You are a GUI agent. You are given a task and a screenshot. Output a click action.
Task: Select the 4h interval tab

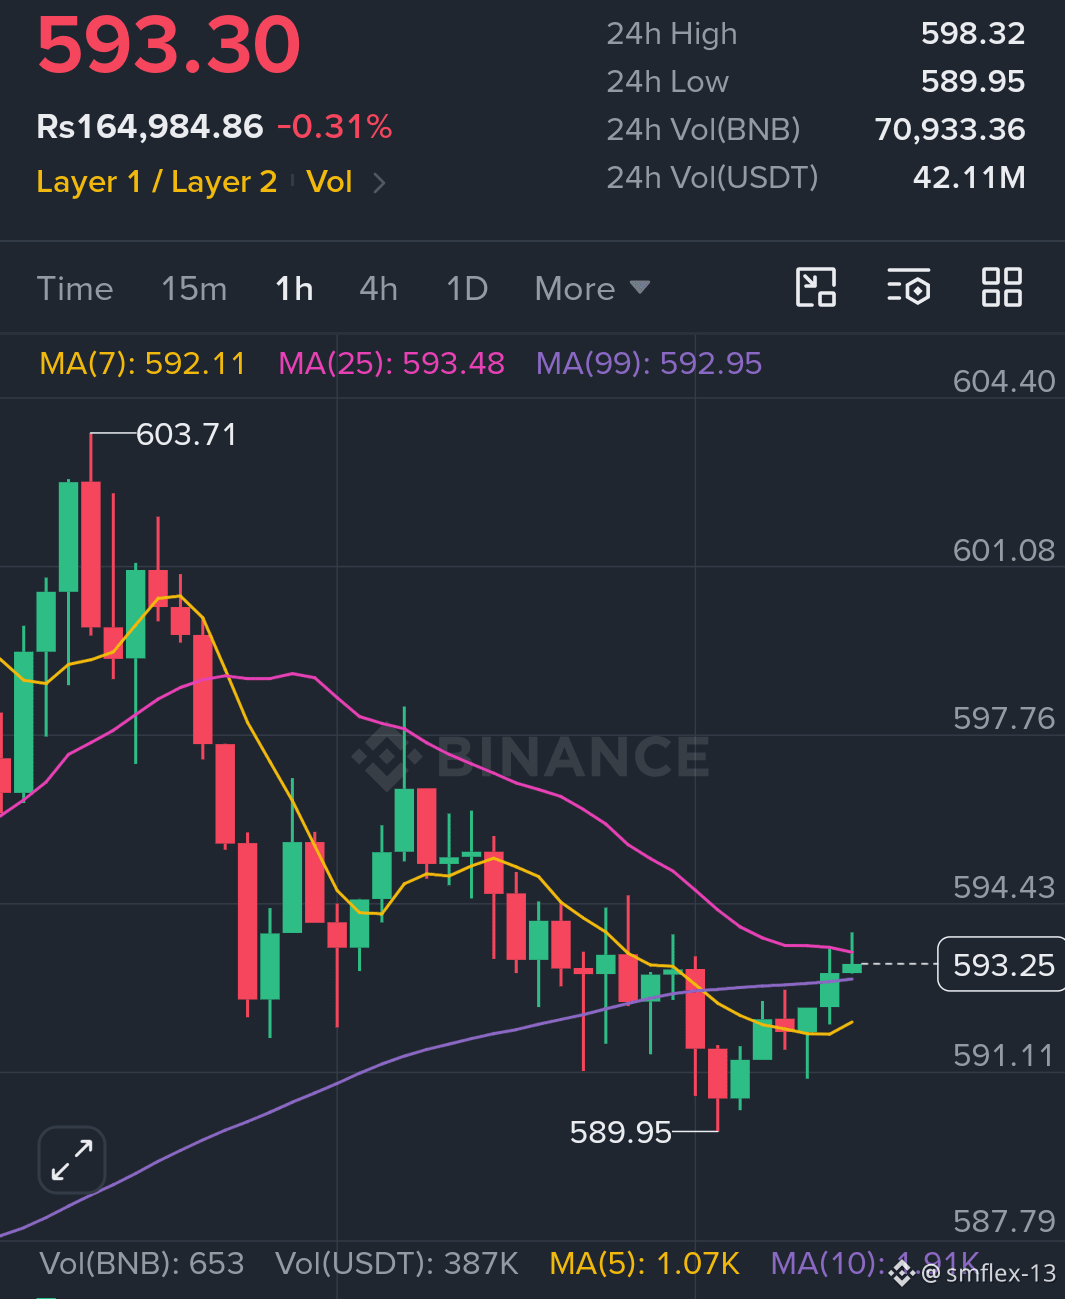379,289
